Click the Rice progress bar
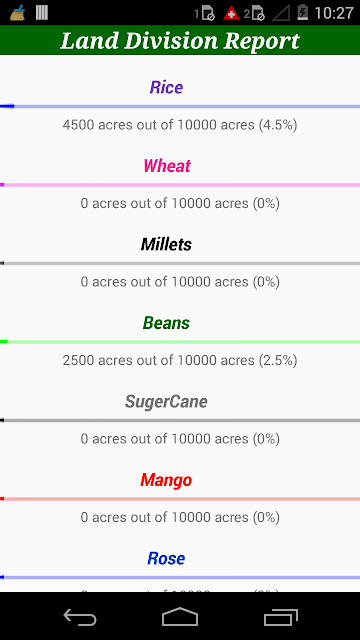The image size is (360, 640). [x=180, y=106]
